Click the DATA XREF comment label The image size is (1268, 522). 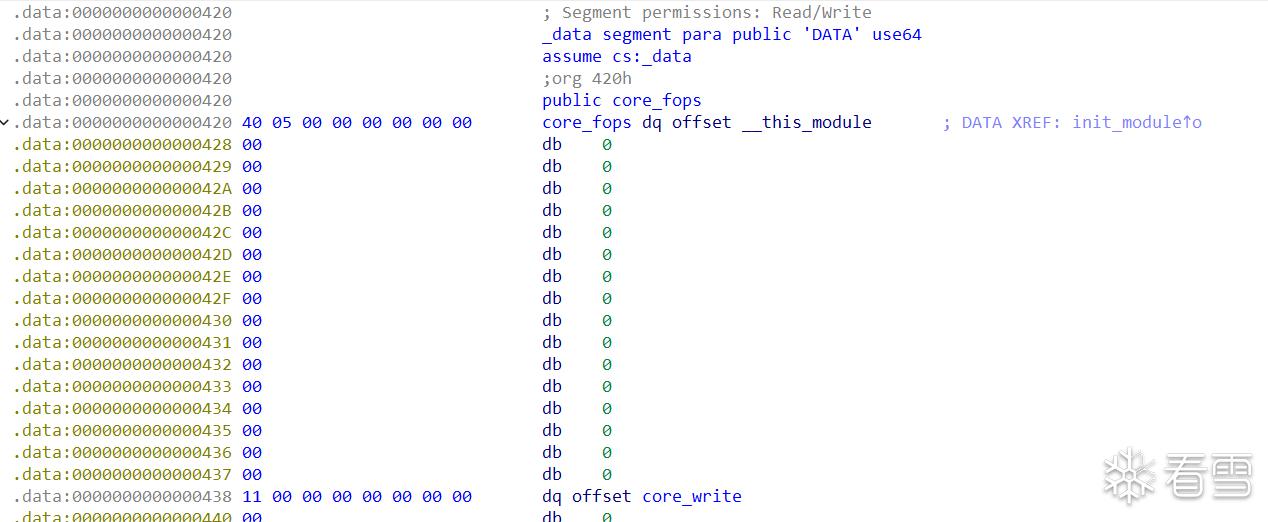pyautogui.click(x=1002, y=123)
